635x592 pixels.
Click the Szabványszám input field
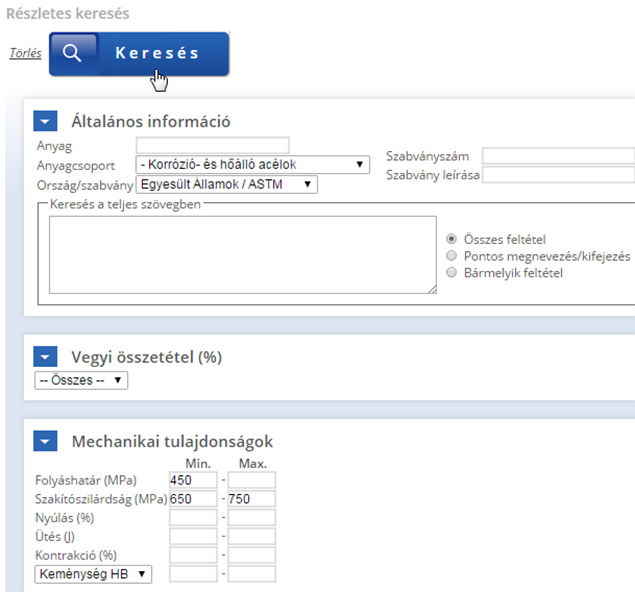click(x=558, y=156)
